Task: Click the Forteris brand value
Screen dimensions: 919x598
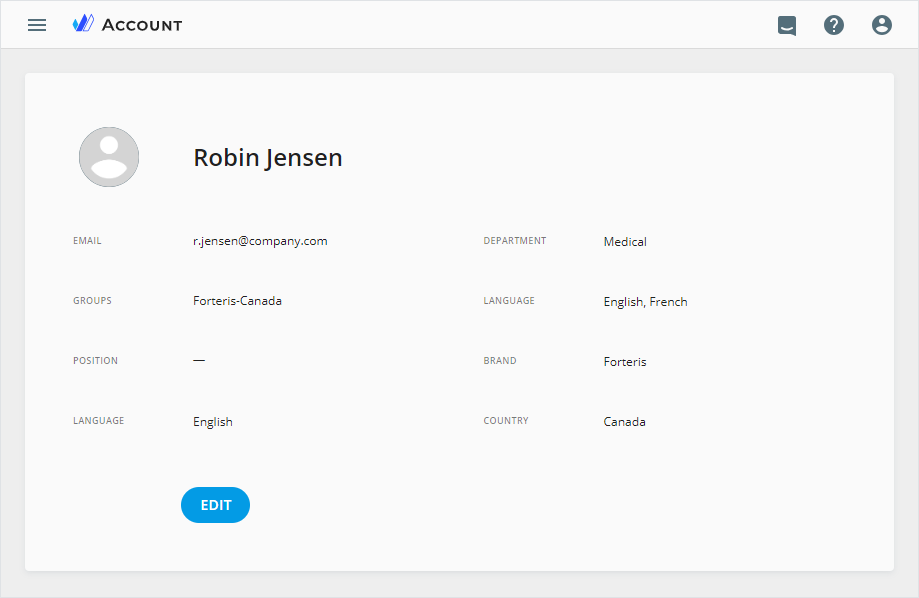Action: tap(625, 362)
